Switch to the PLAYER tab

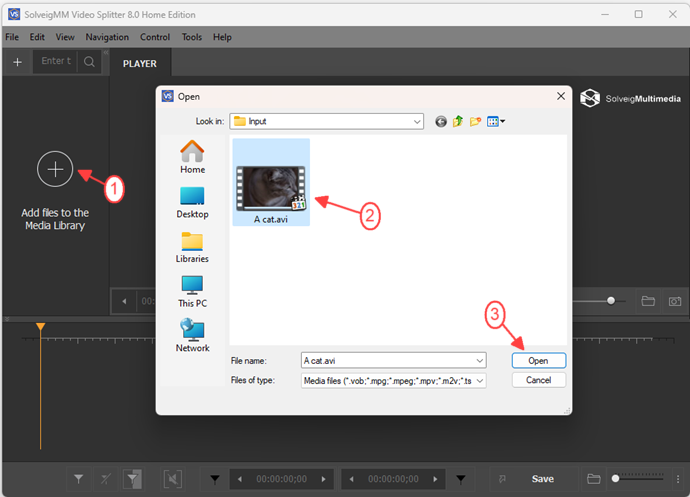(x=140, y=64)
